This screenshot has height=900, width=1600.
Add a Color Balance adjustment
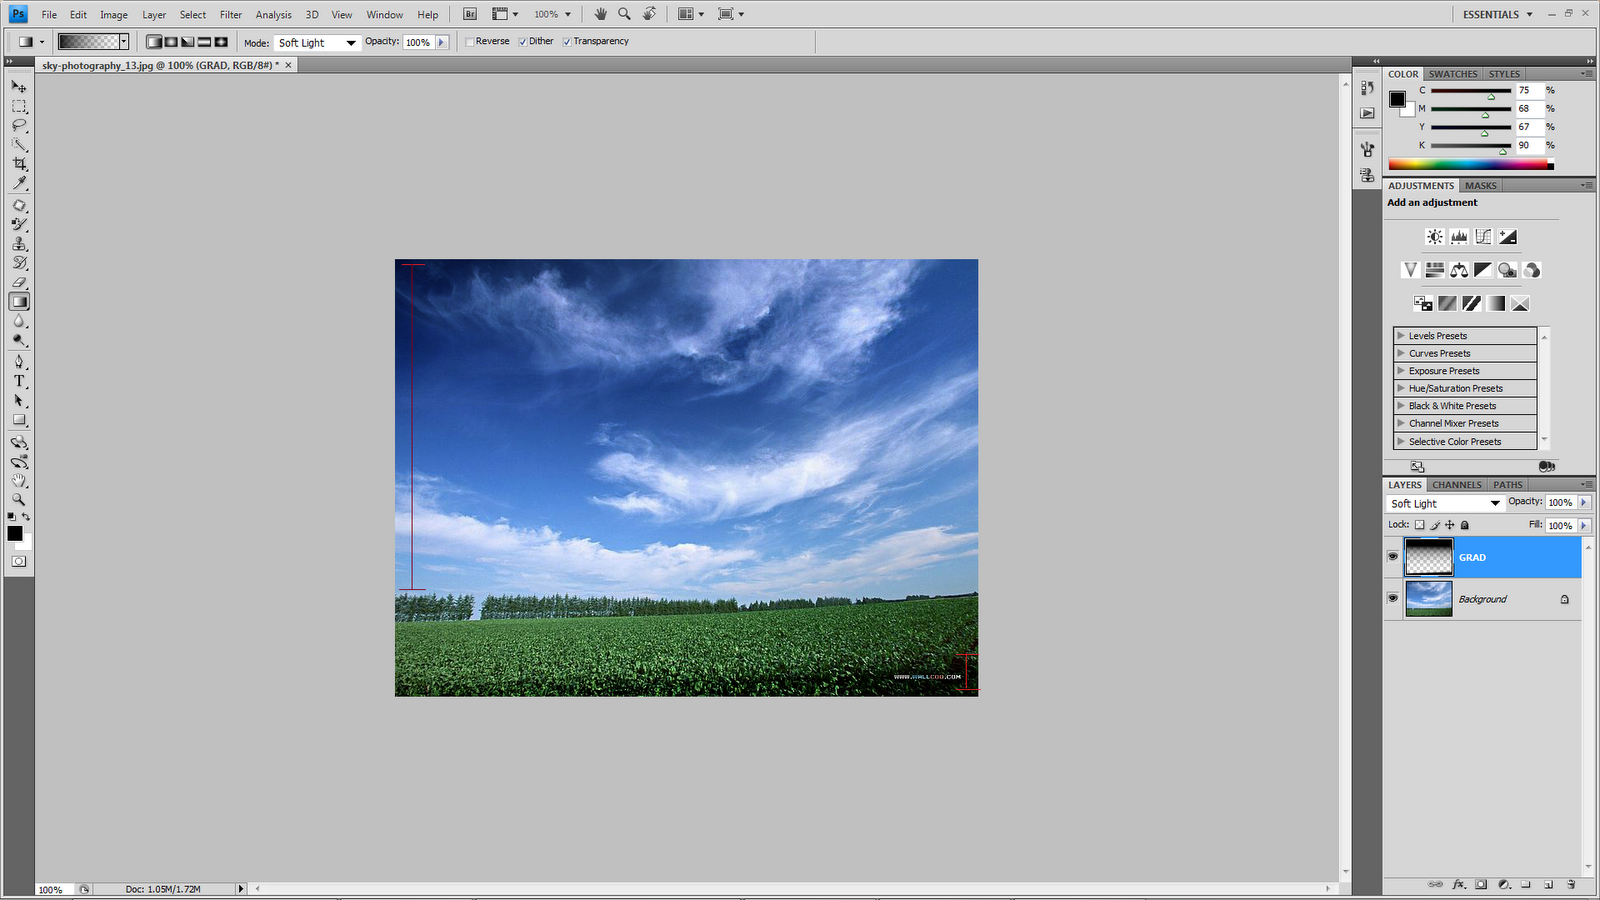pos(1459,270)
